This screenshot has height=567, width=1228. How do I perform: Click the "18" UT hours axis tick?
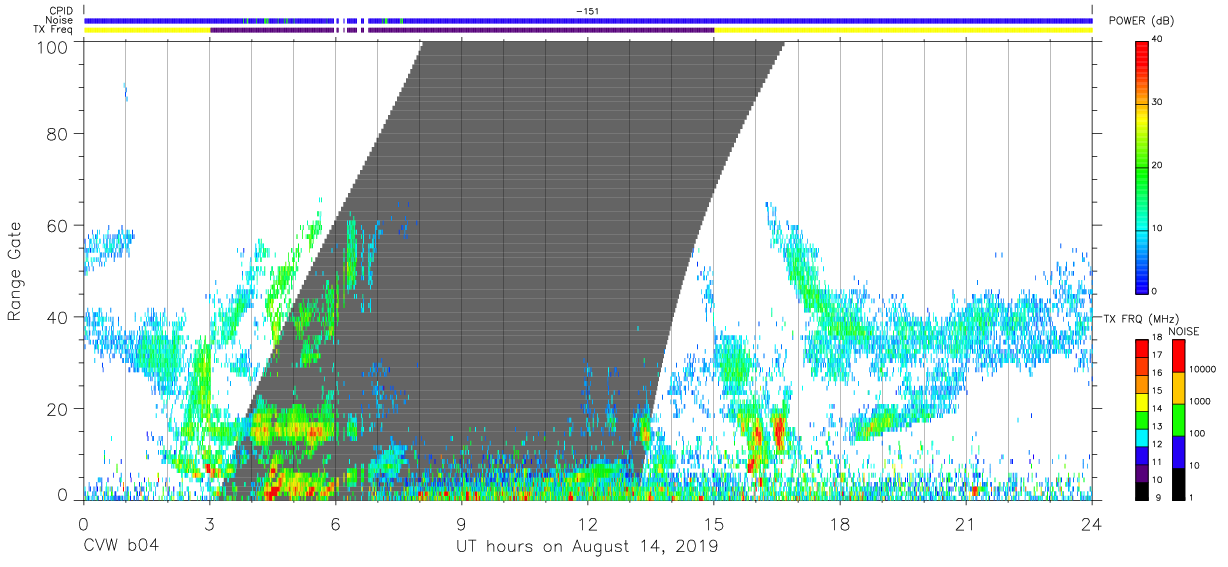coord(840,523)
